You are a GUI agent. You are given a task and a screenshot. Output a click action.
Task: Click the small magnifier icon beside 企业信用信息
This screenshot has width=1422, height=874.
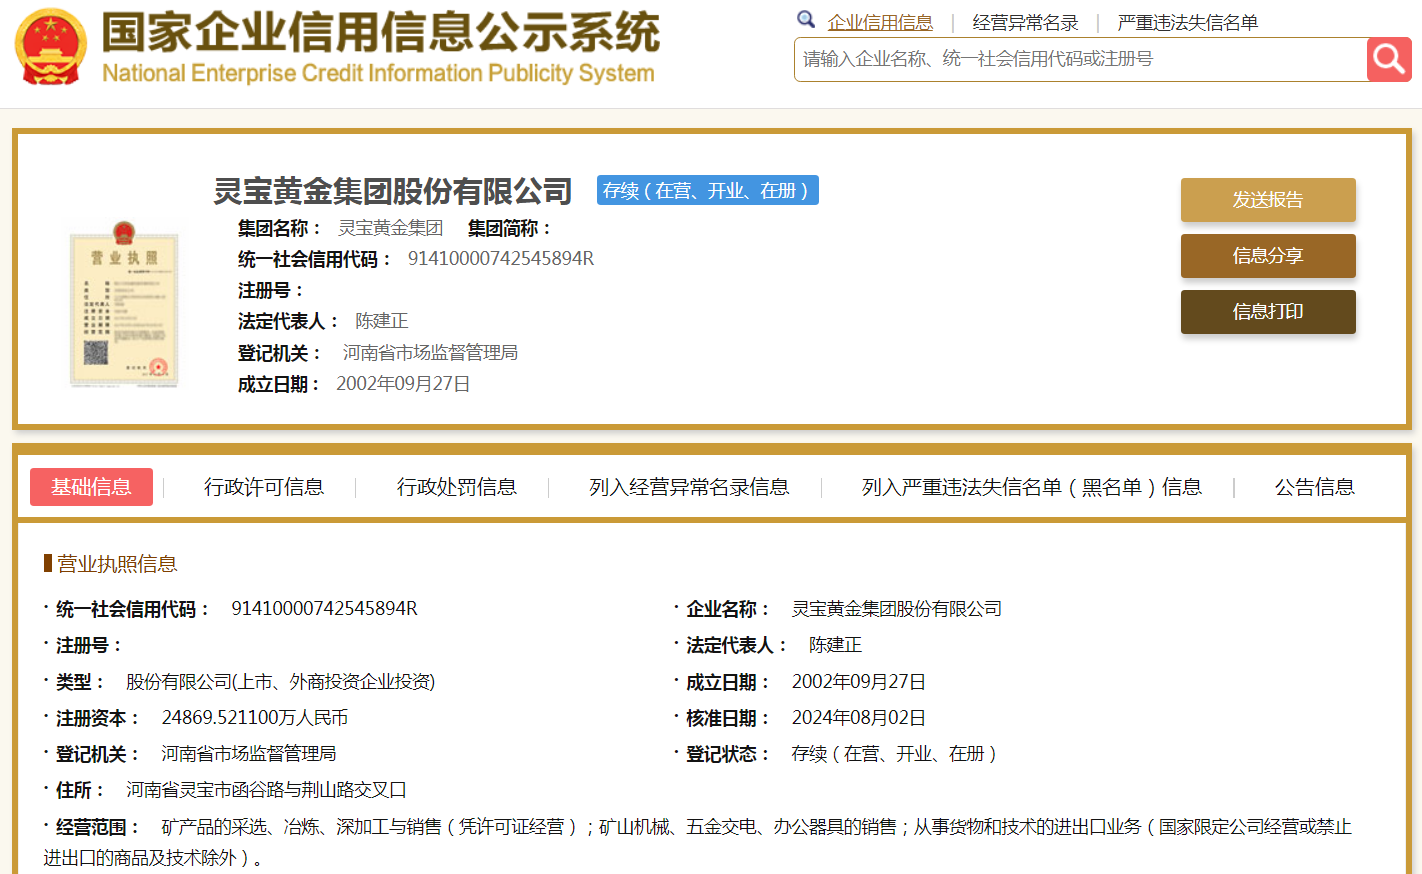pos(806,19)
